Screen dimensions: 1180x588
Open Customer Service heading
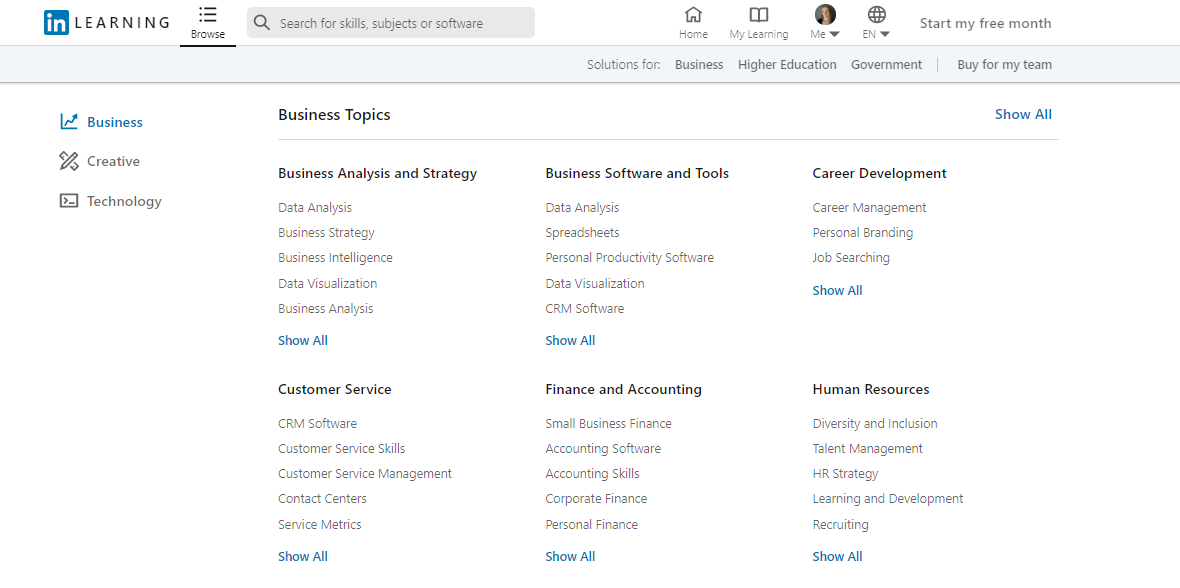(x=335, y=389)
